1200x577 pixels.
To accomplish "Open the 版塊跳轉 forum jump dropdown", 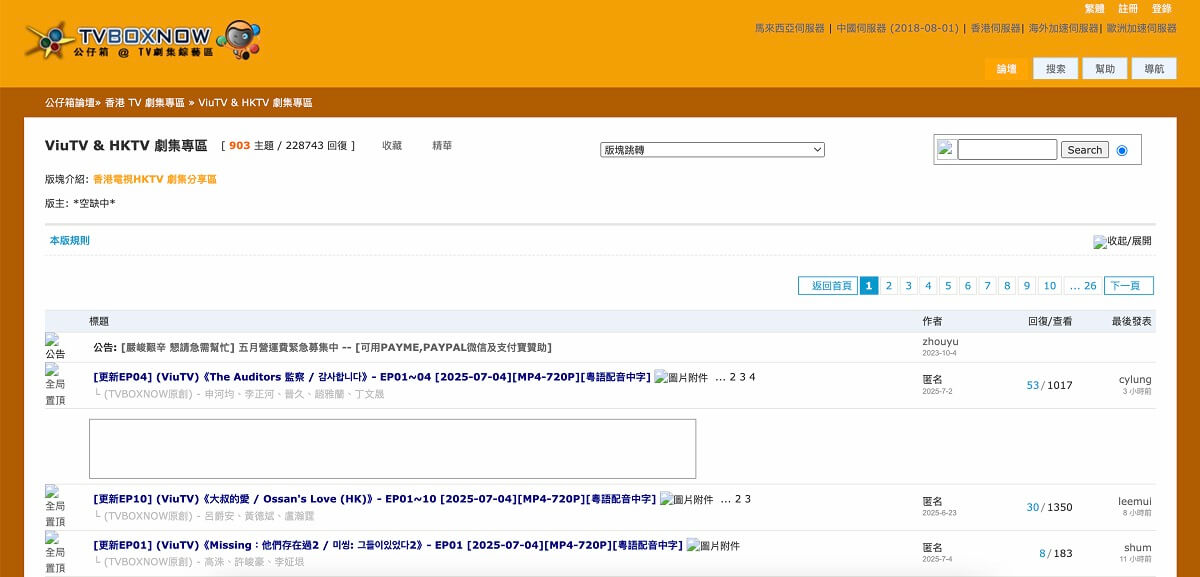I will (x=713, y=150).
